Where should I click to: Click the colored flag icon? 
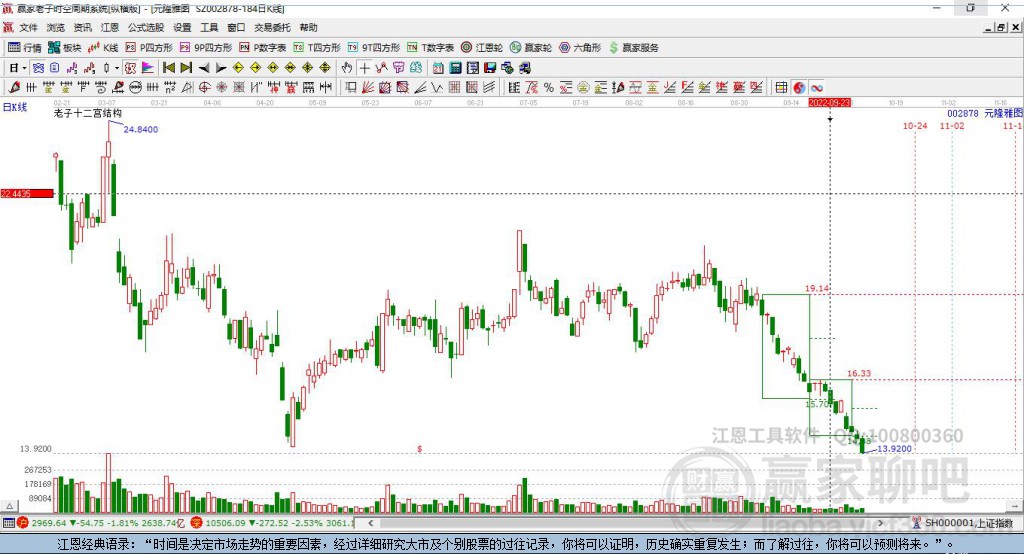(x=148, y=68)
